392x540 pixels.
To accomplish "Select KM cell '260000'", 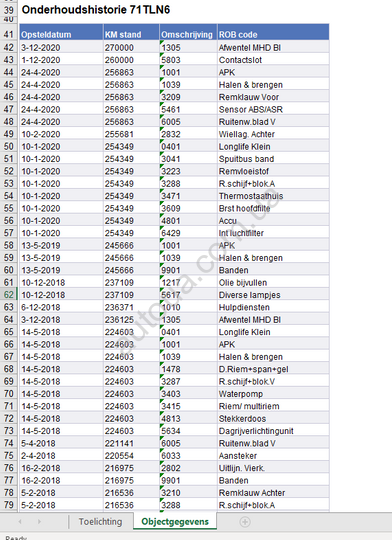I will (x=131, y=60).
